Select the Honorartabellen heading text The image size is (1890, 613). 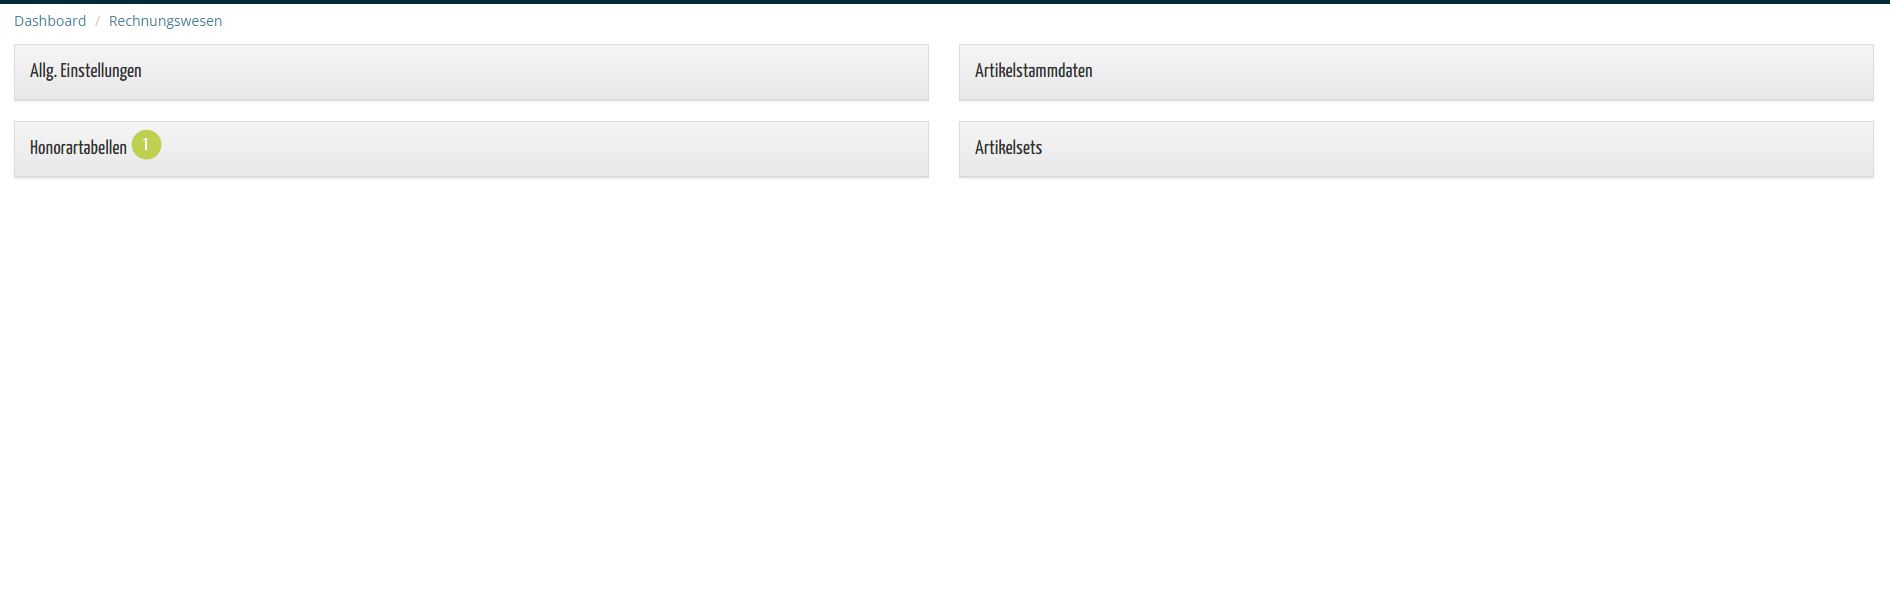point(78,148)
